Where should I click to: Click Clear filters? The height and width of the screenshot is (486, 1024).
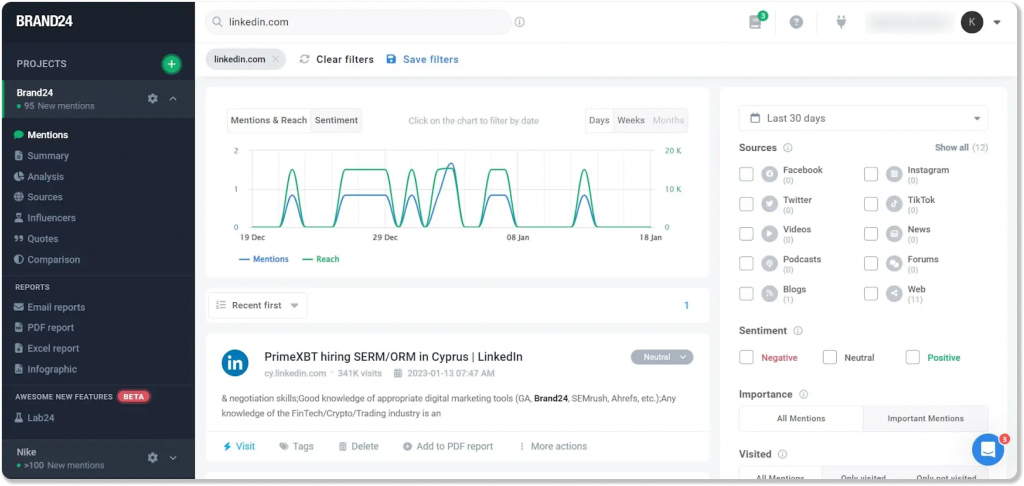coord(337,59)
